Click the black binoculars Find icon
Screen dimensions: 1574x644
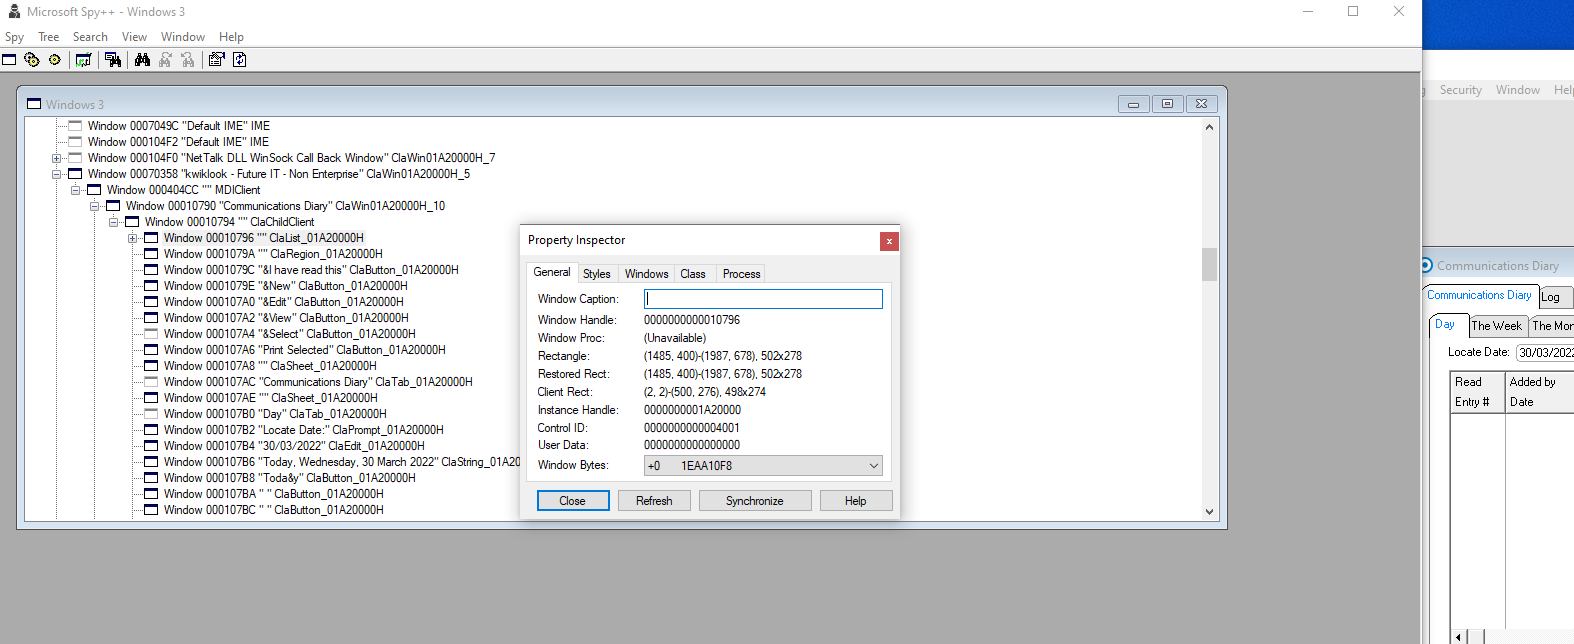[143, 60]
